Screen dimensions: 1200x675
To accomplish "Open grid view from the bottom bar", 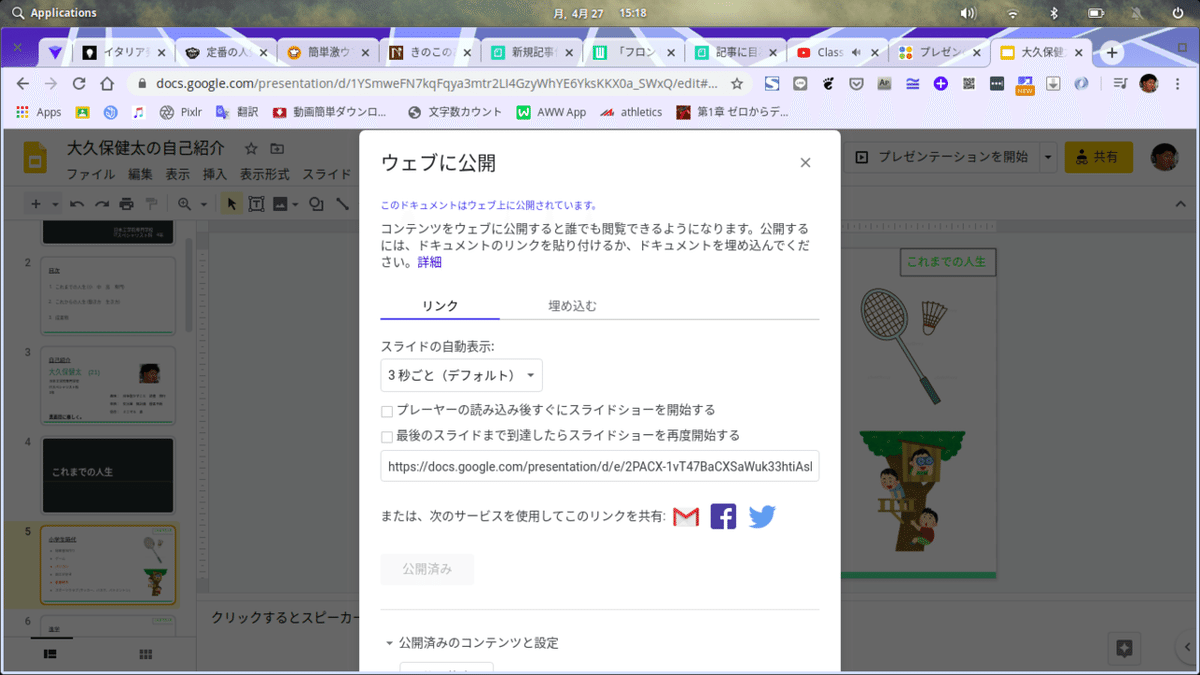I will (x=145, y=653).
